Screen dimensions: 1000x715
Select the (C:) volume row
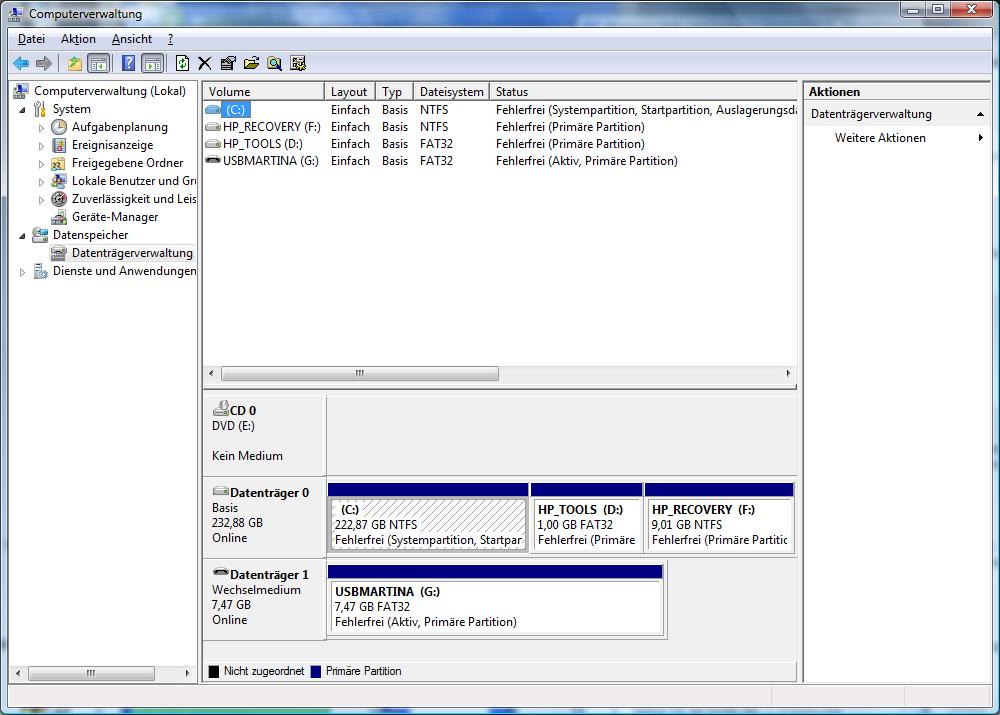pos(500,110)
